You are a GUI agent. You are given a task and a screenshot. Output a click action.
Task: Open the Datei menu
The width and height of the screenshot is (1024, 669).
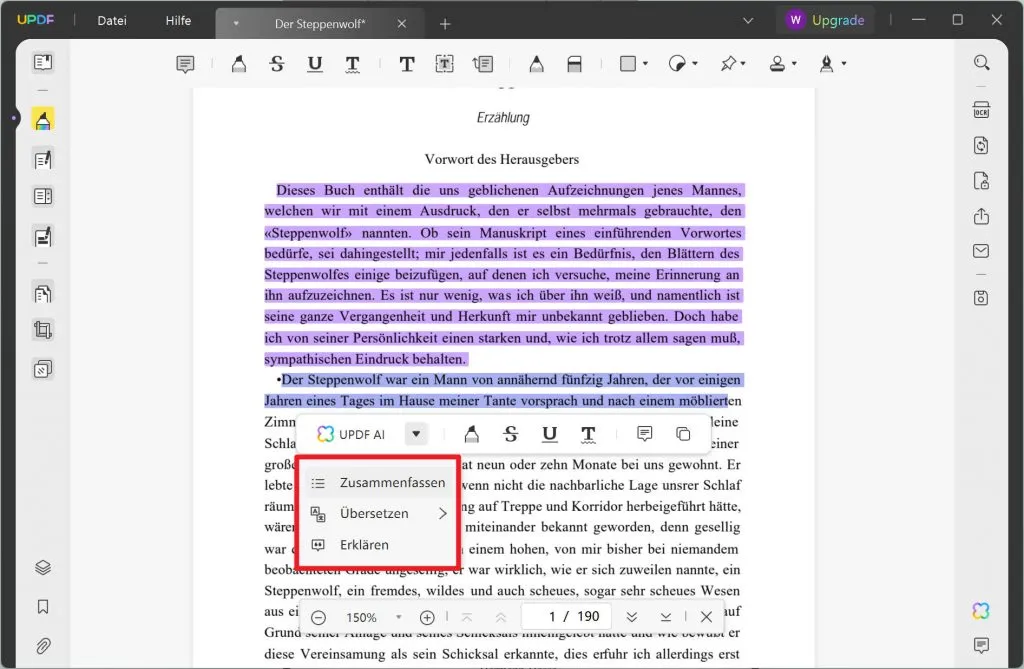[x=112, y=21]
